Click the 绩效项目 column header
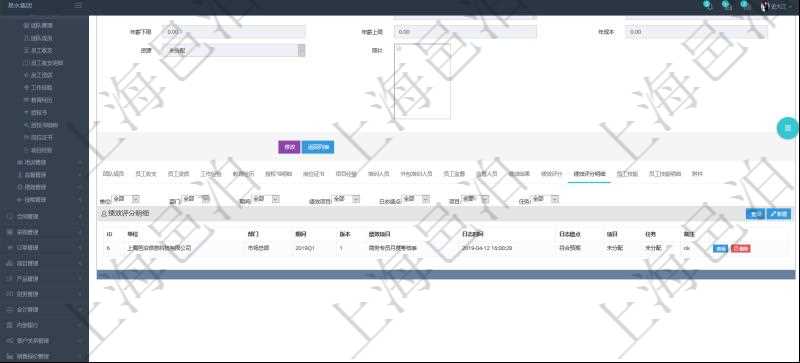This screenshot has width=800, height=363. pyautogui.click(x=380, y=234)
